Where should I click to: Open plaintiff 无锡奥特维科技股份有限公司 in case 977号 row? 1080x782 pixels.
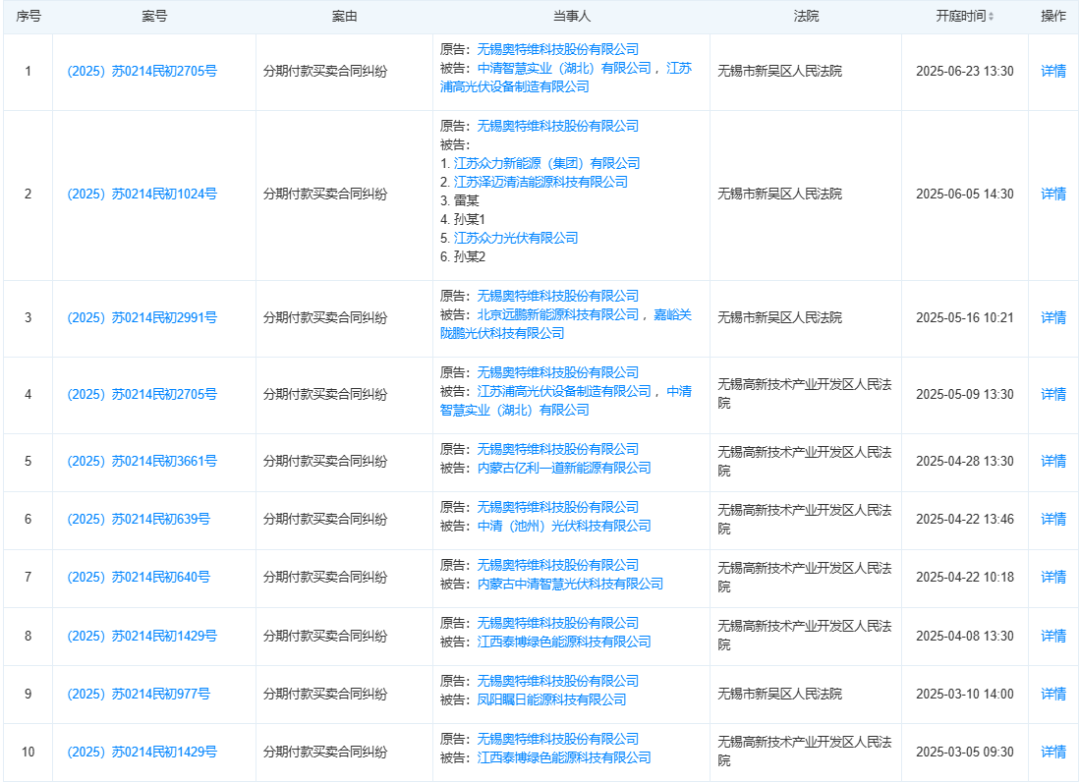pyautogui.click(x=558, y=681)
